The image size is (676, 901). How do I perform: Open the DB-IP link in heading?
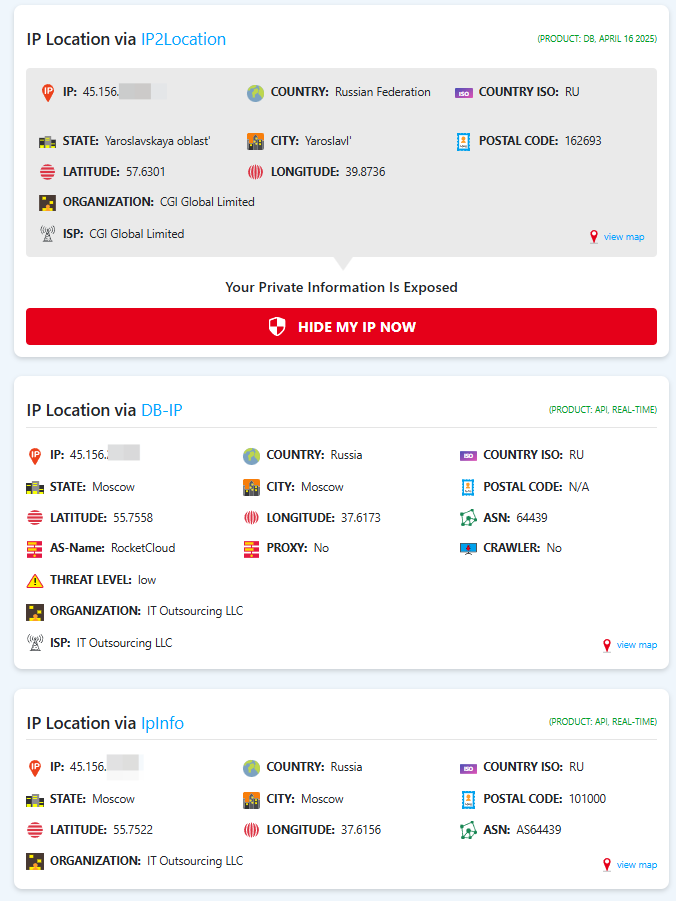click(161, 410)
